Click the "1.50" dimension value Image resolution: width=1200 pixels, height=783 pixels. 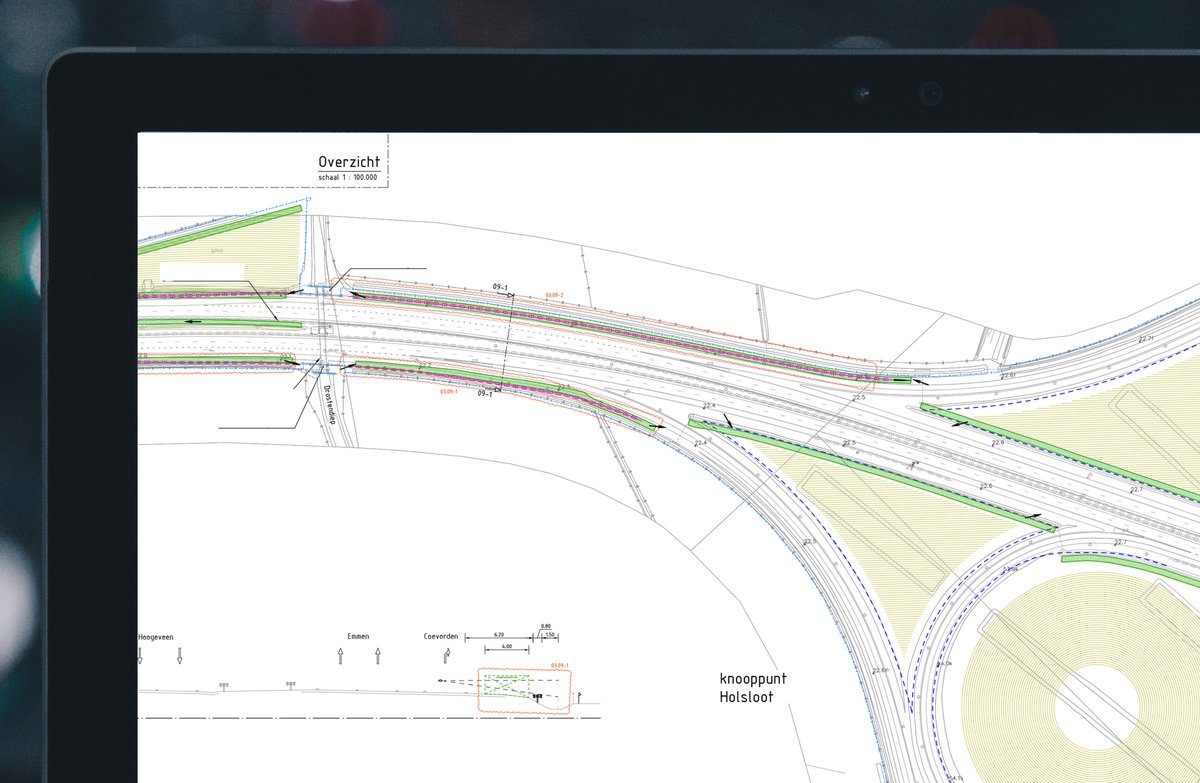click(552, 636)
